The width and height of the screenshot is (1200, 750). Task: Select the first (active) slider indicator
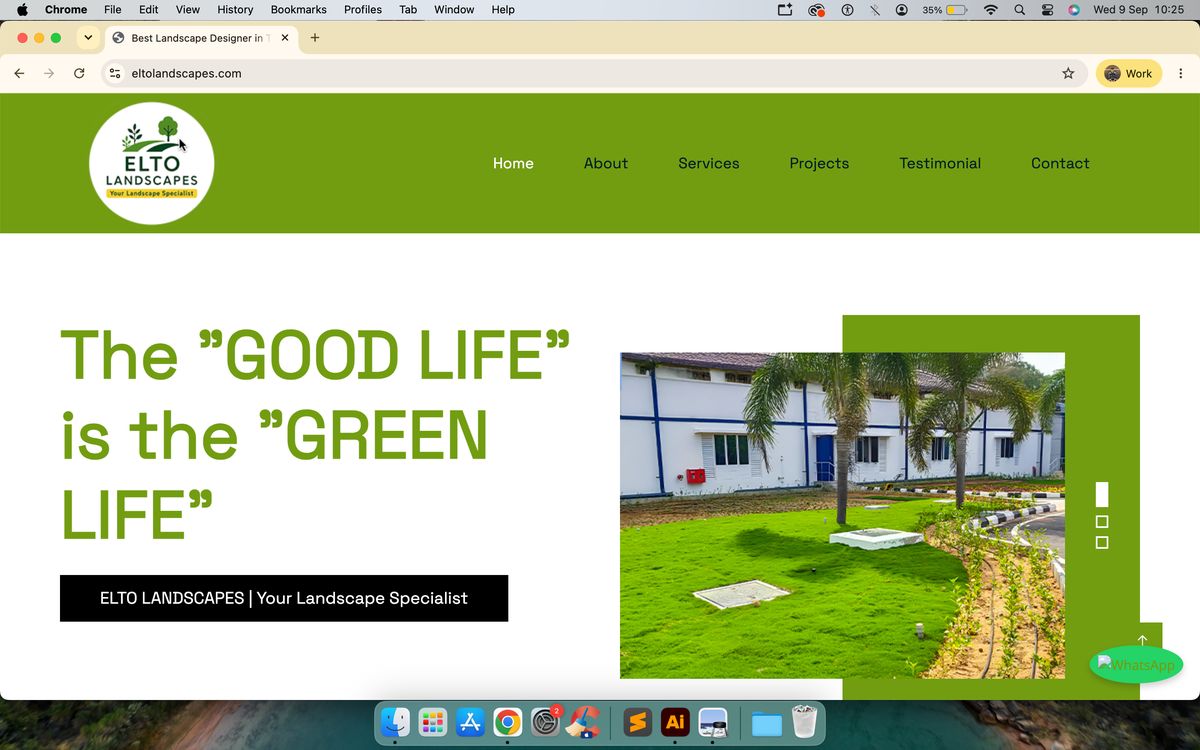[1102, 495]
